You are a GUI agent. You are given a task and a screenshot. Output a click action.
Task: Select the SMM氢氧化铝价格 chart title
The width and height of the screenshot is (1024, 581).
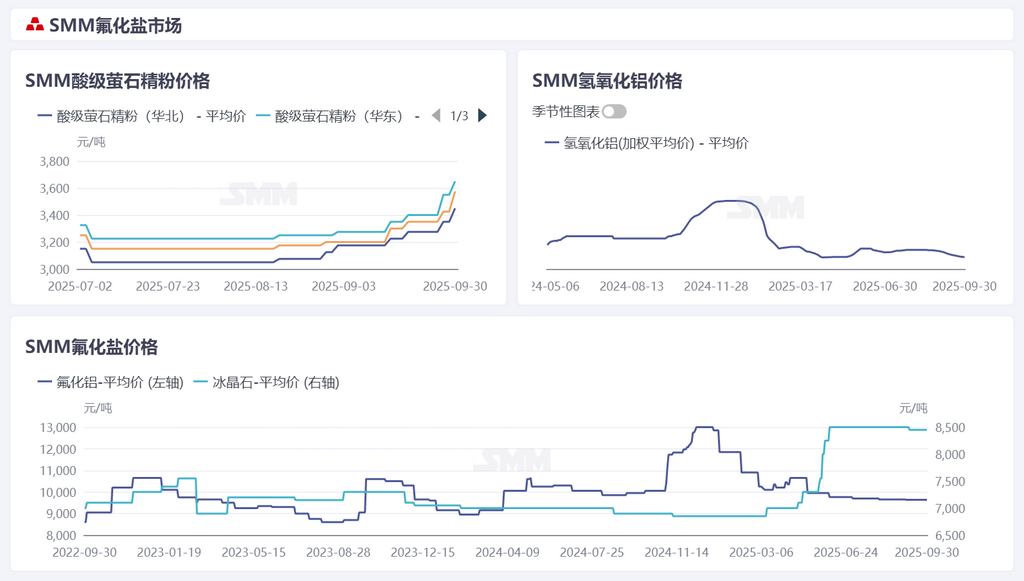click(x=607, y=81)
